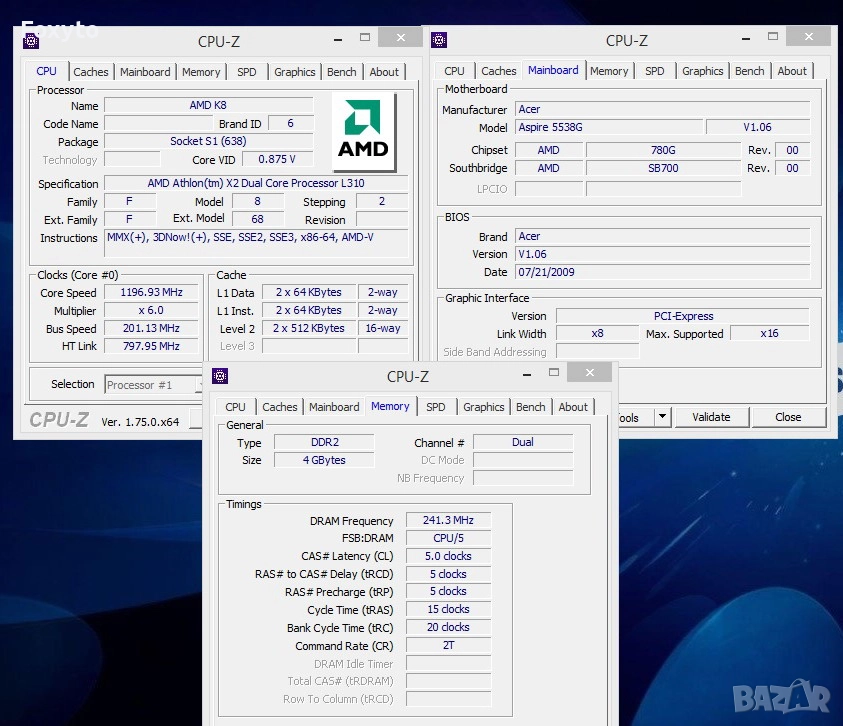Open the Processor #1 selection dropdown
This screenshot has height=726, width=843.
point(150,385)
